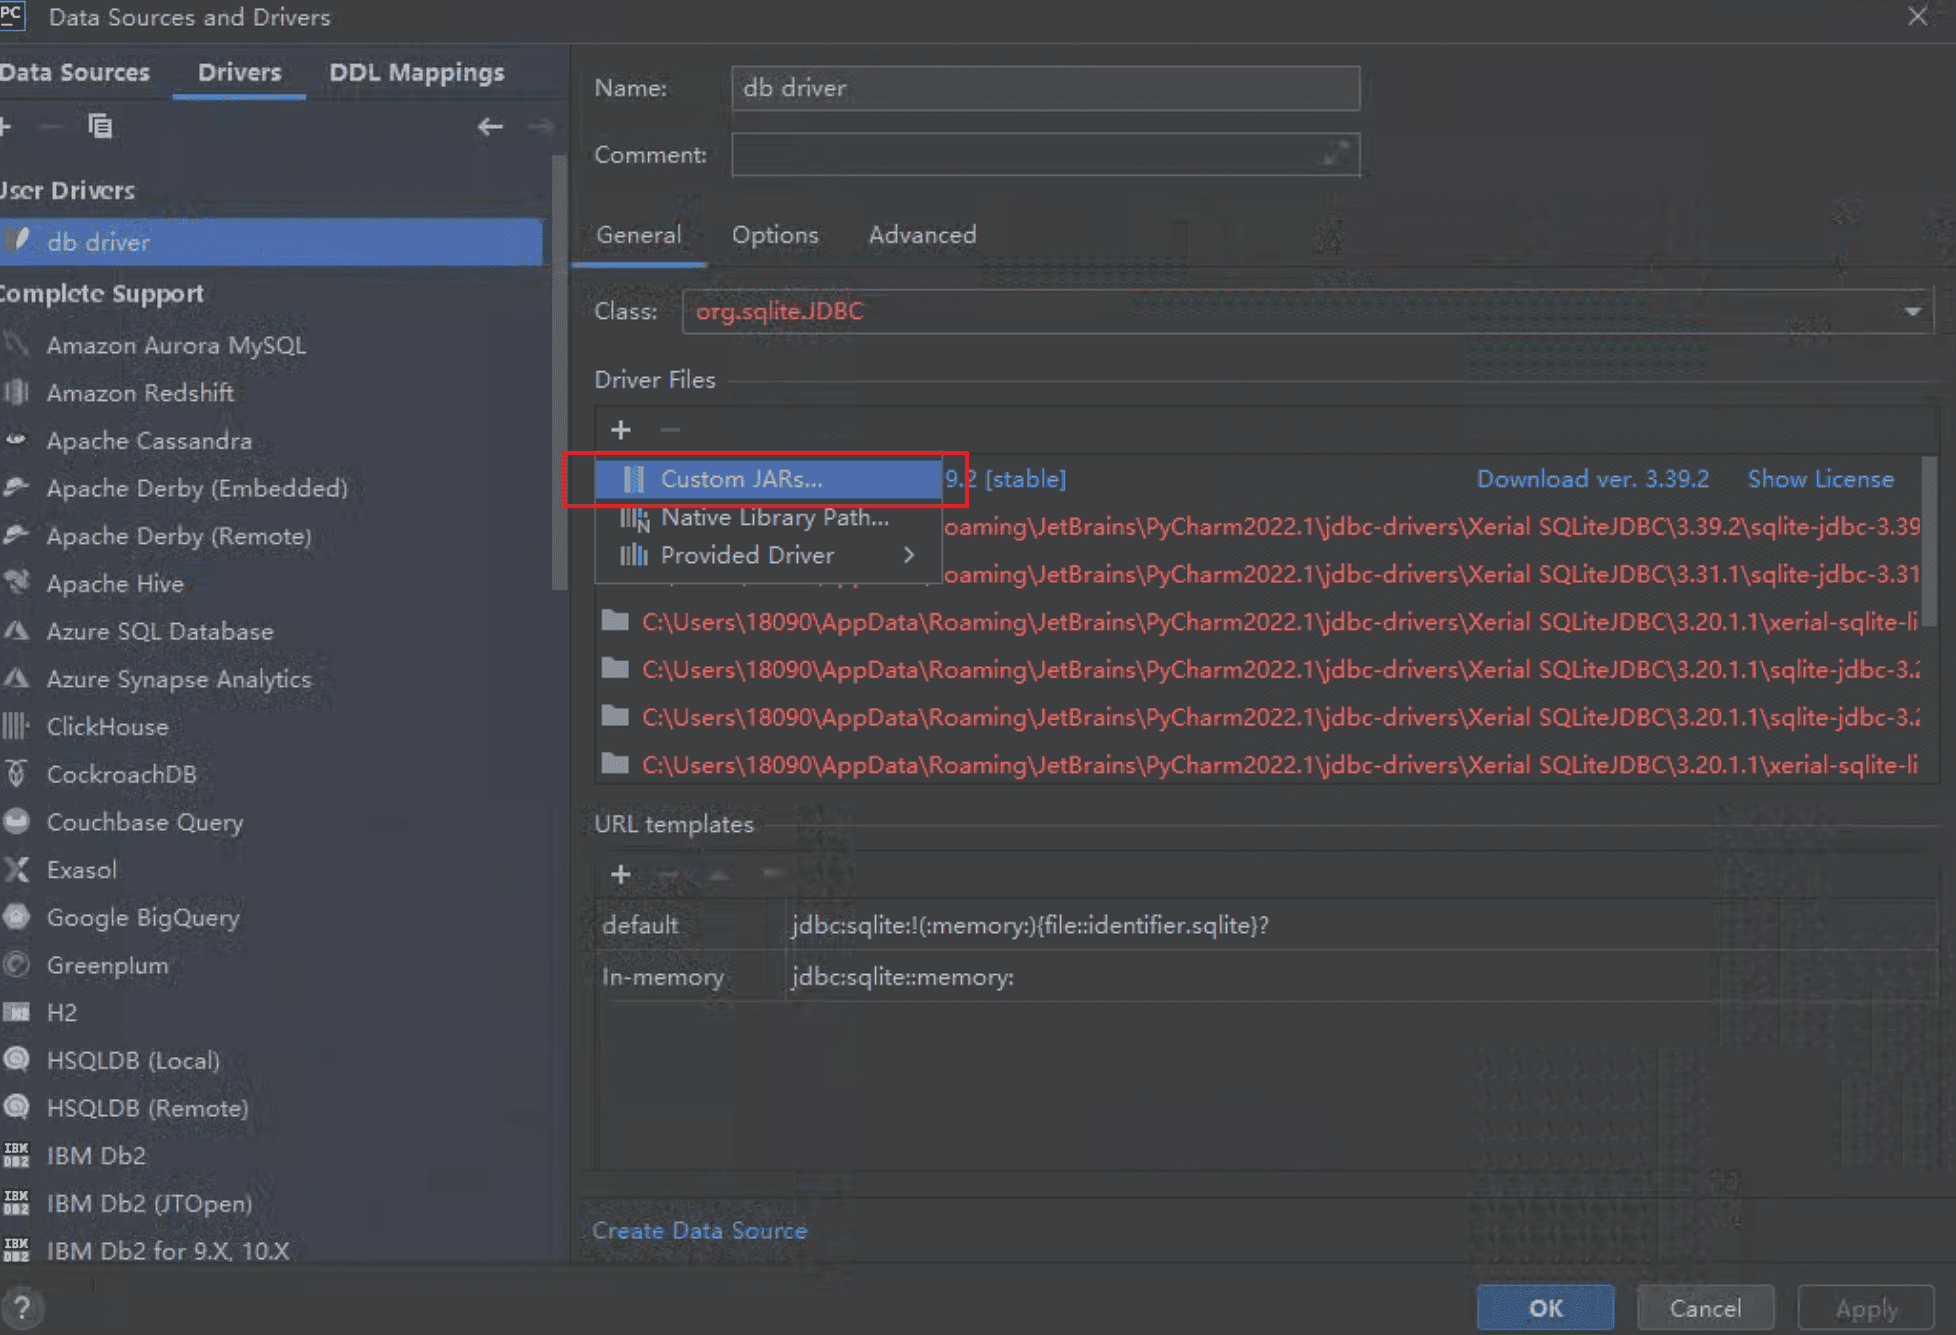Open the Class dropdown arrow
Image resolution: width=1956 pixels, height=1335 pixels.
[1912, 311]
